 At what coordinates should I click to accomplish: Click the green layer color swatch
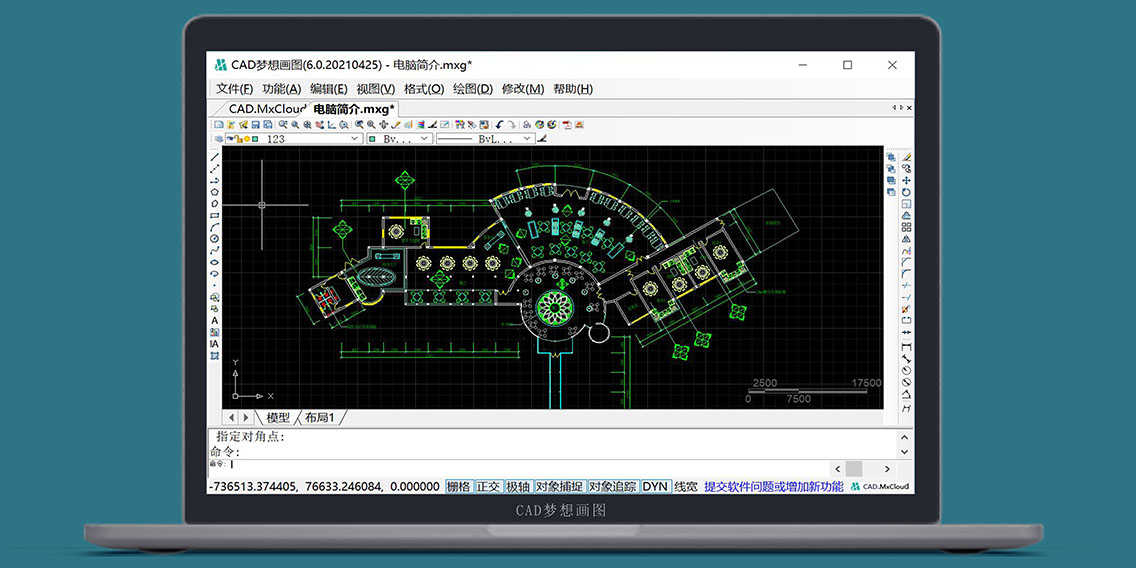(x=254, y=139)
